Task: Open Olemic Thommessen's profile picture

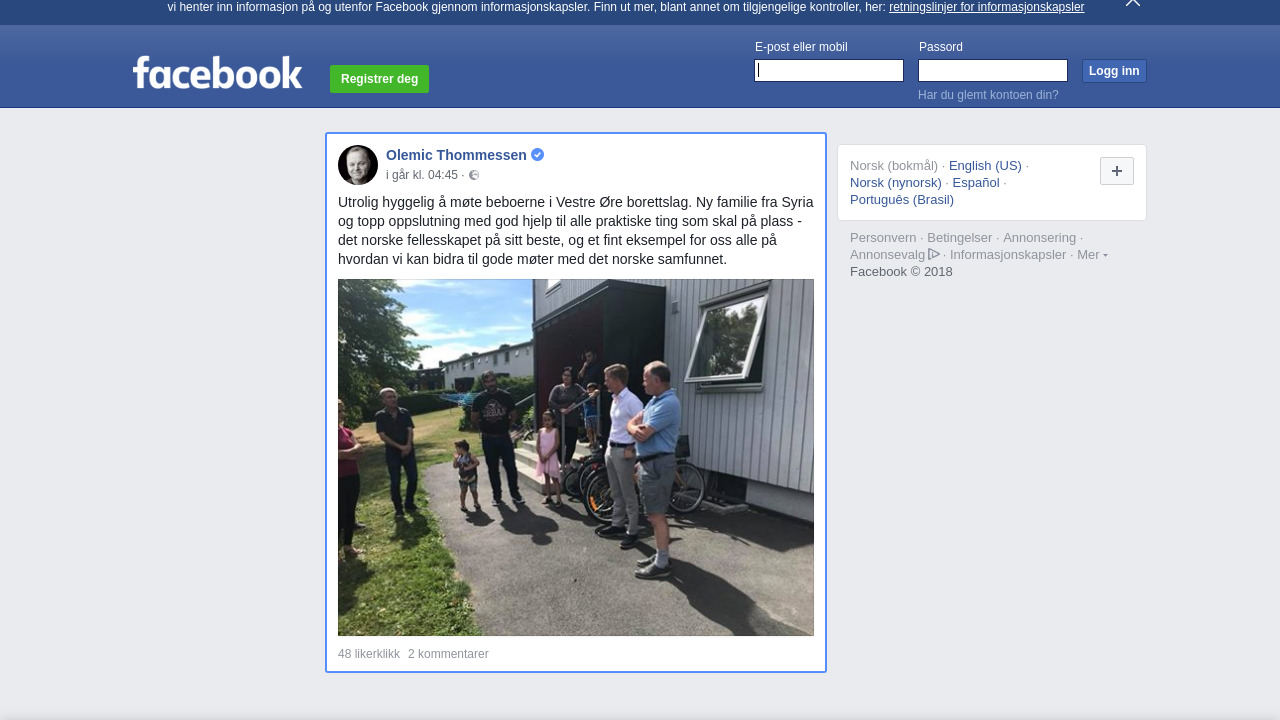Action: [x=358, y=165]
